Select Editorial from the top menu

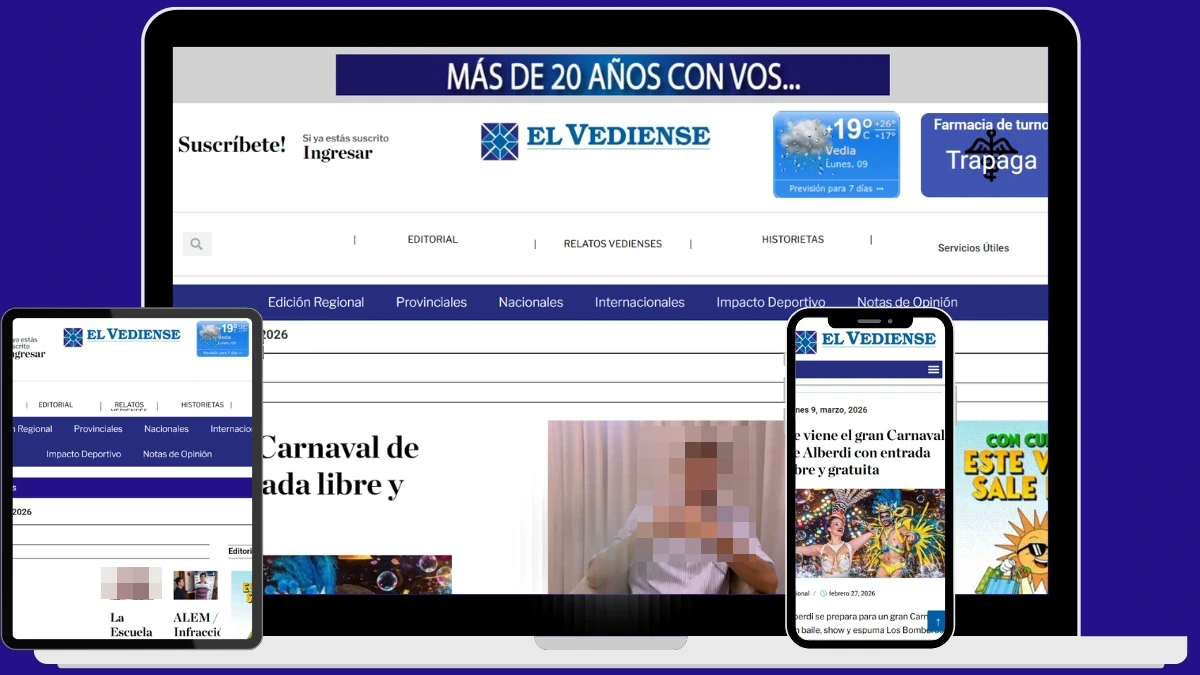(432, 239)
